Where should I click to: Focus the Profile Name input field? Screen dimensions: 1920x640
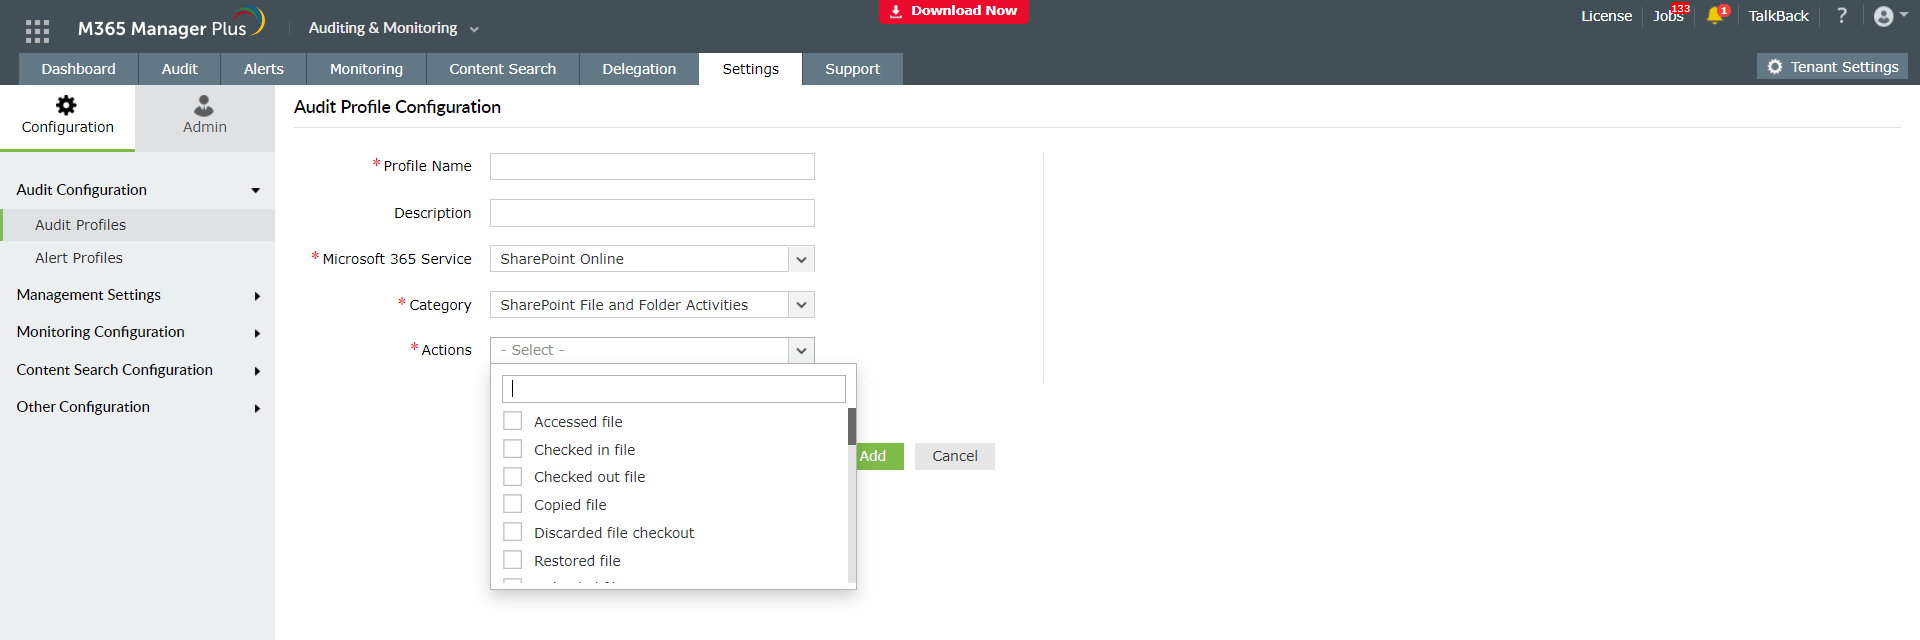pos(652,166)
